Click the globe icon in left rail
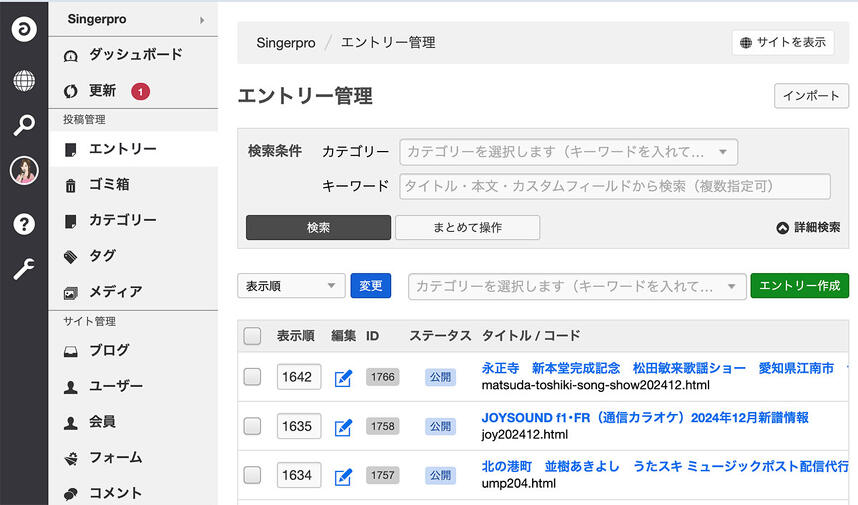 (24, 81)
